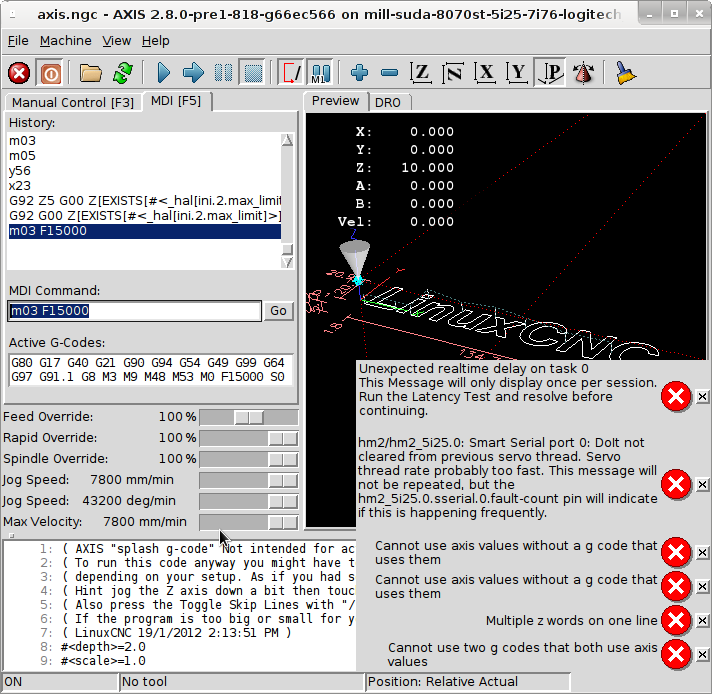Image resolution: width=712 pixels, height=694 pixels.
Task: Toggle the Emergency Stop button
Action: click(19, 73)
